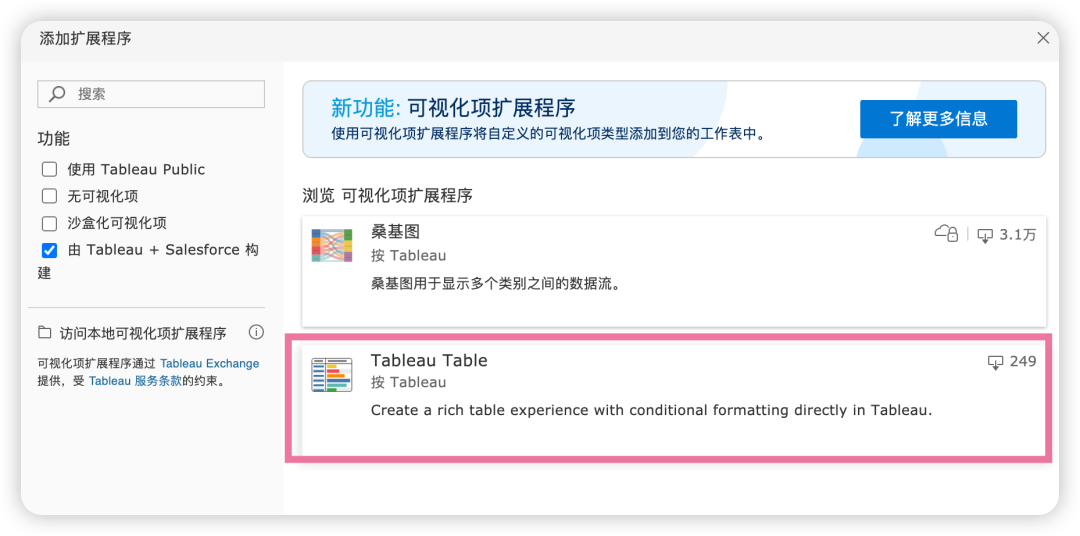Click 访问本地可视化项扩展程序 entry
The image size is (1080, 536).
pos(142,333)
